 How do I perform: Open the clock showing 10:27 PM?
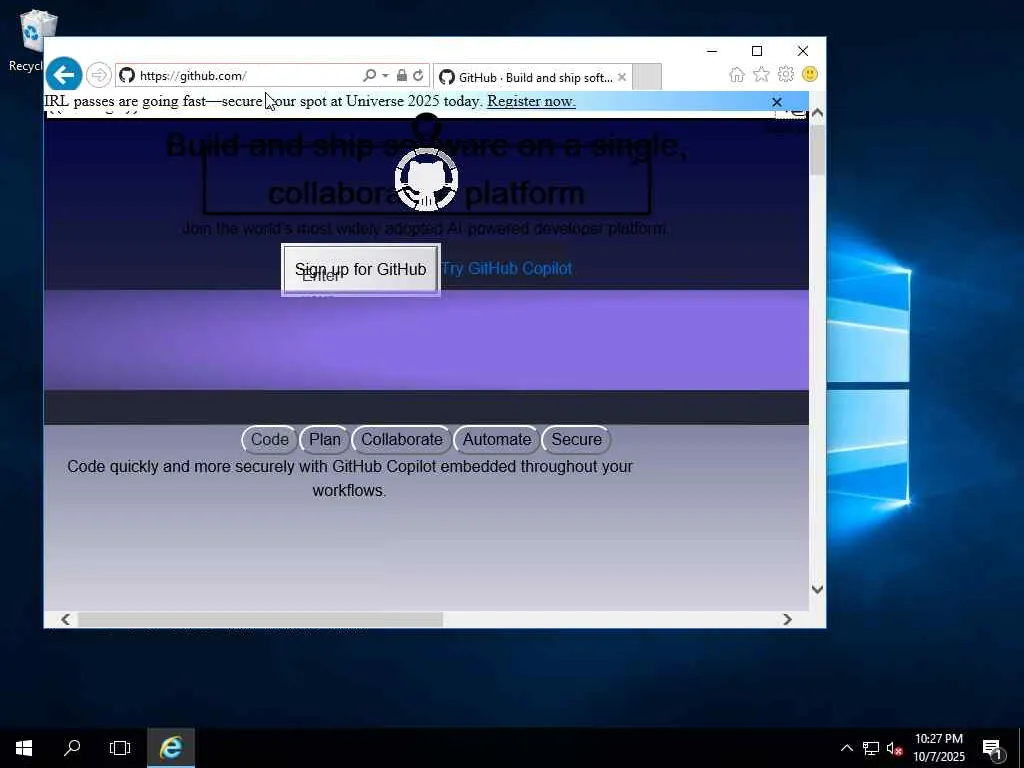click(x=938, y=748)
